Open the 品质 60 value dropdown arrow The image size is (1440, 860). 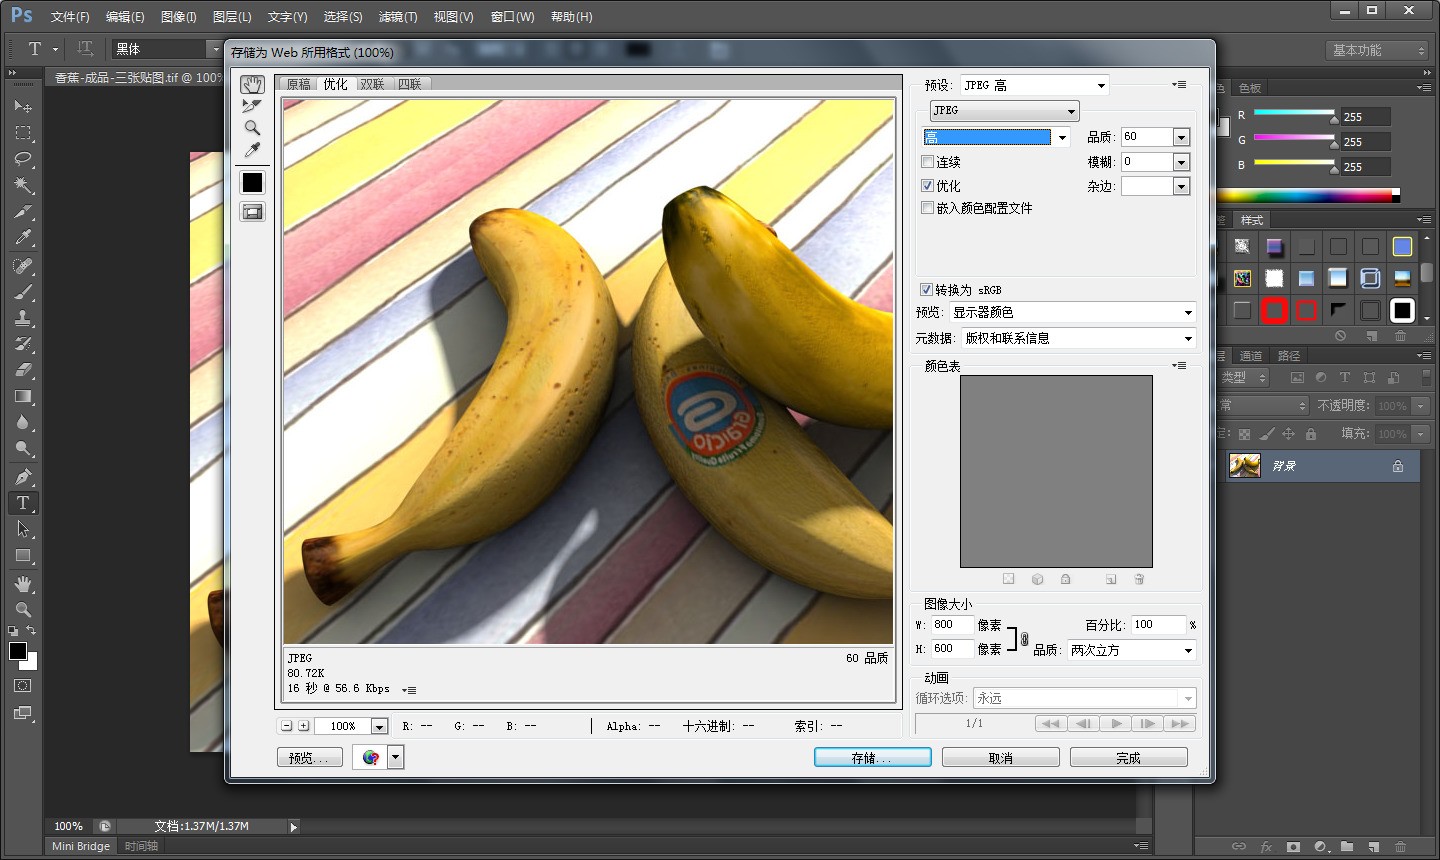coord(1181,137)
